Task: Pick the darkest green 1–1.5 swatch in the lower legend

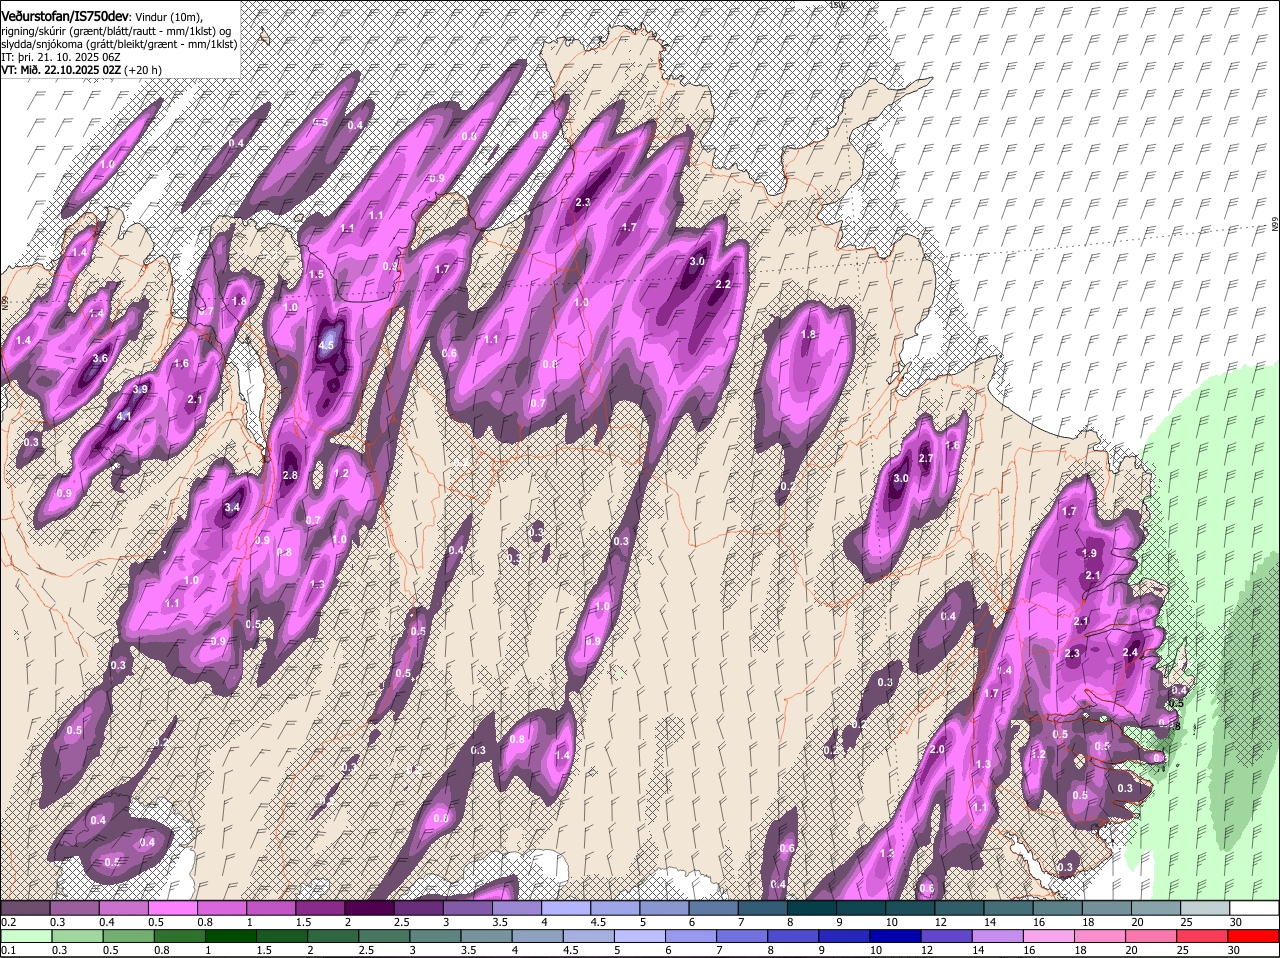Action: click(x=232, y=936)
